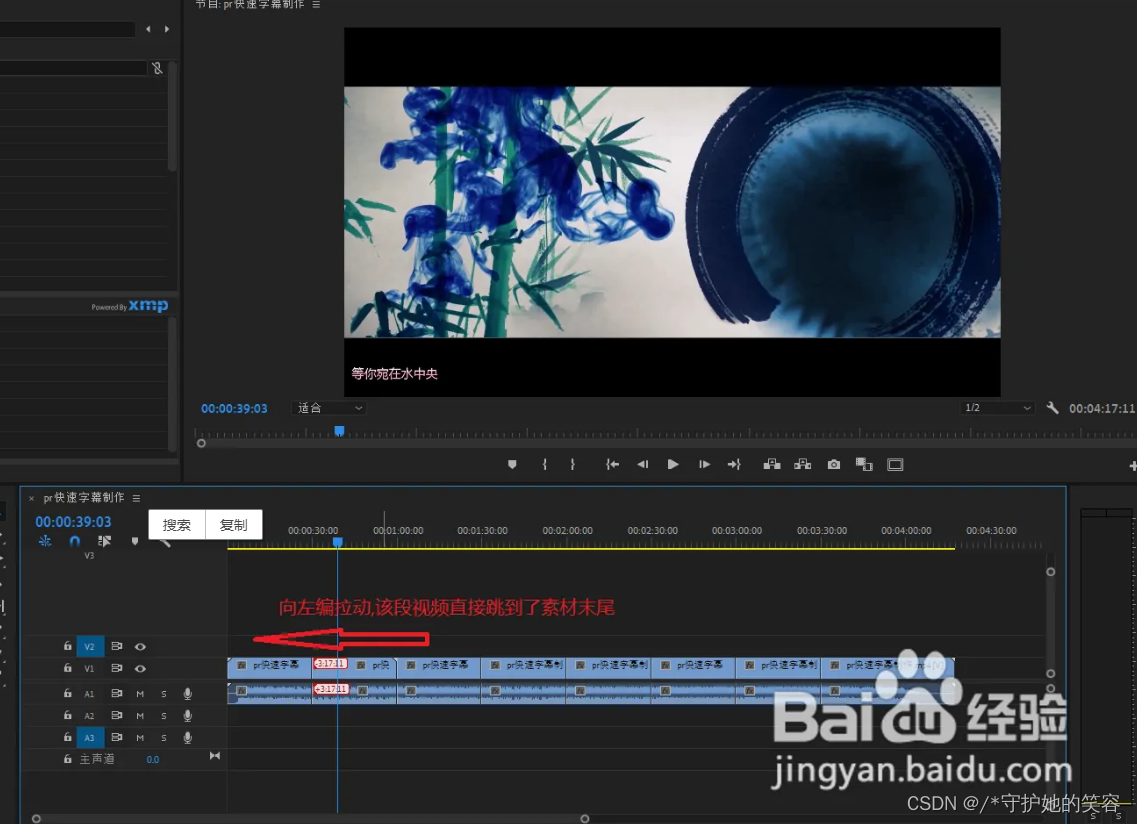Mute audio track A3
The width and height of the screenshot is (1137, 824).
coord(140,738)
